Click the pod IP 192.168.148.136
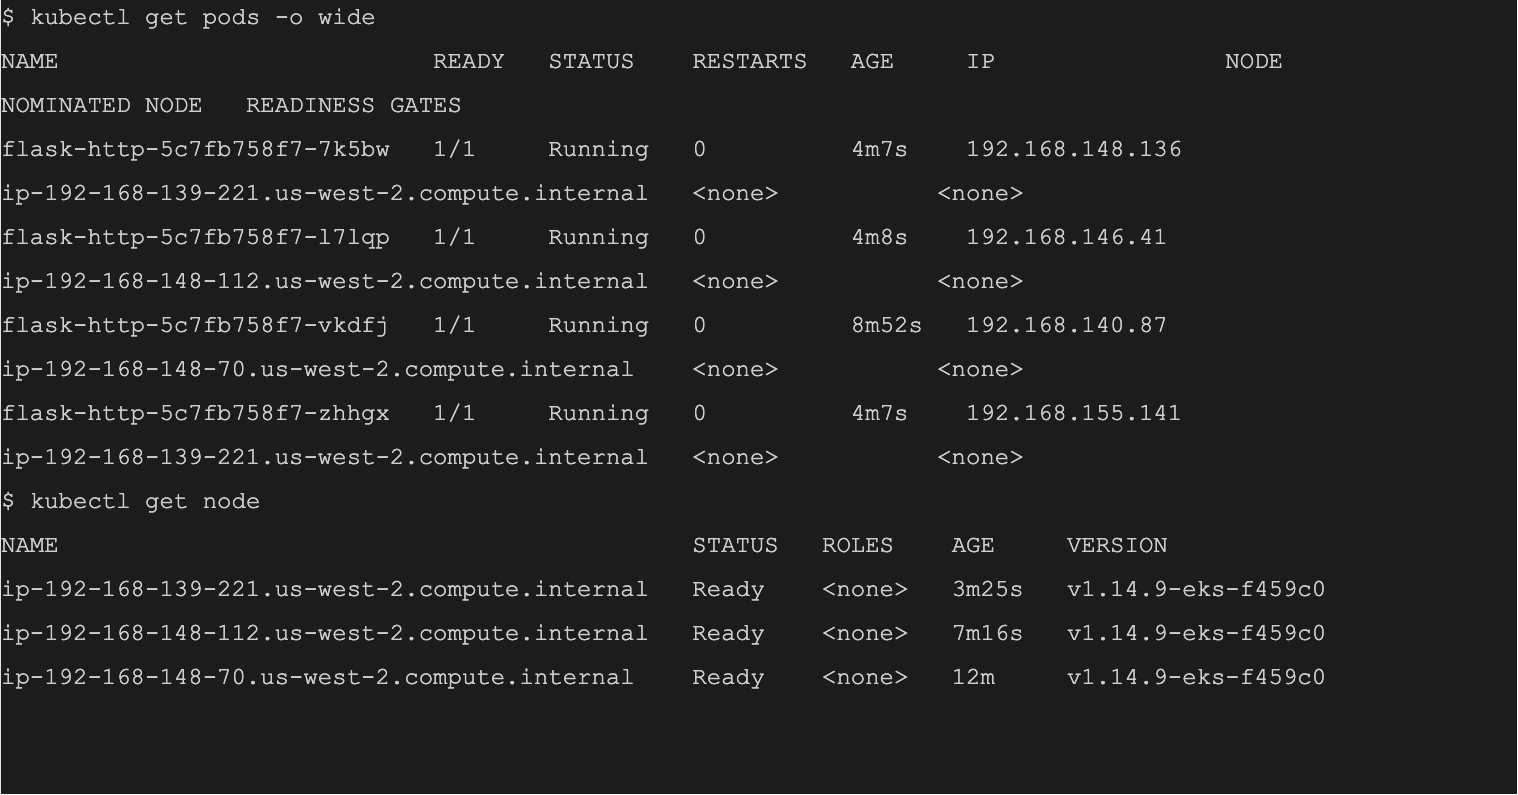This screenshot has width=1518, height=795. [x=1073, y=150]
